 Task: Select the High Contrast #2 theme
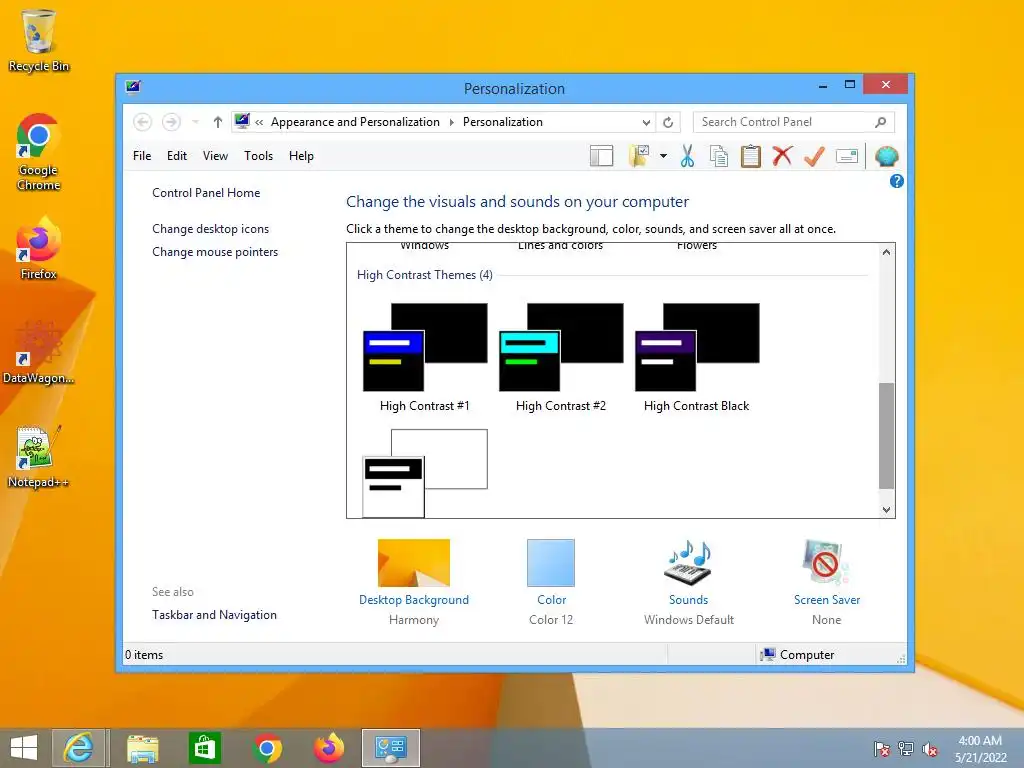(x=560, y=358)
